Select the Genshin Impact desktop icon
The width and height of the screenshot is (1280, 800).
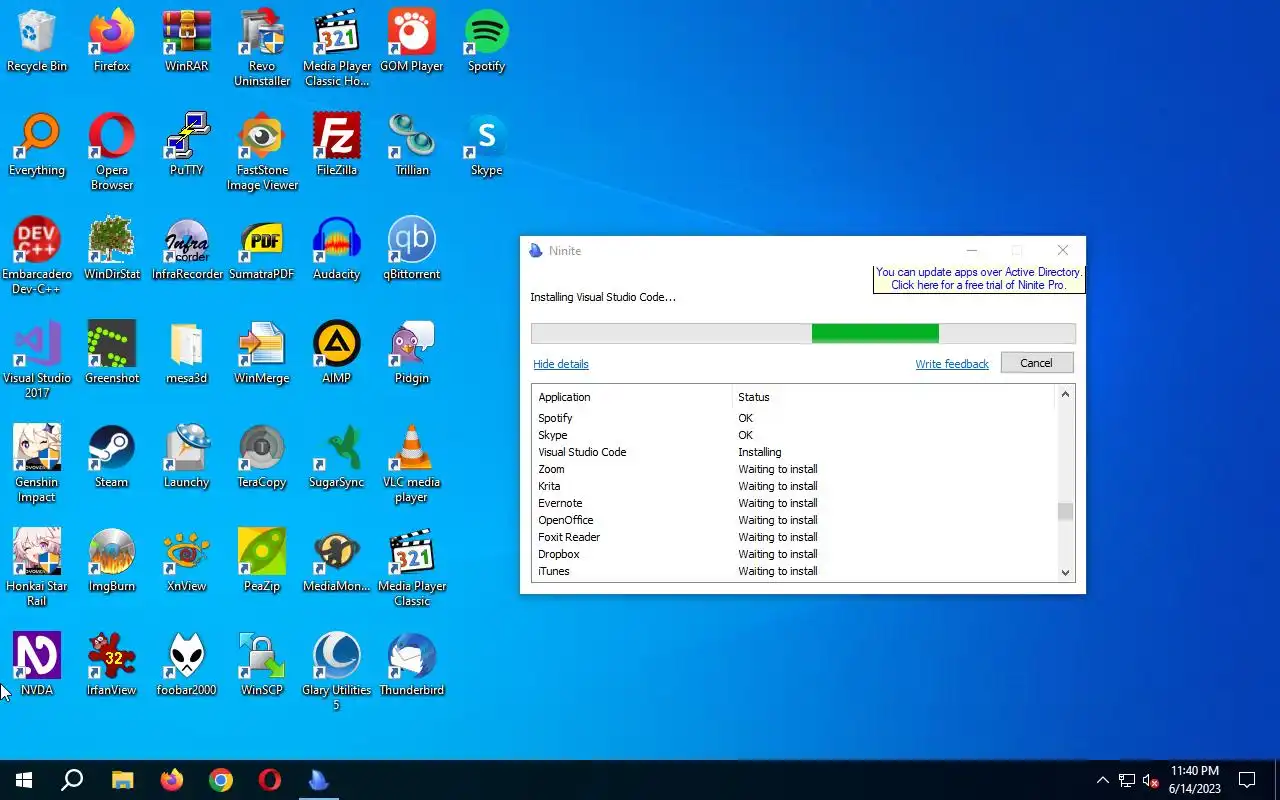(x=37, y=464)
